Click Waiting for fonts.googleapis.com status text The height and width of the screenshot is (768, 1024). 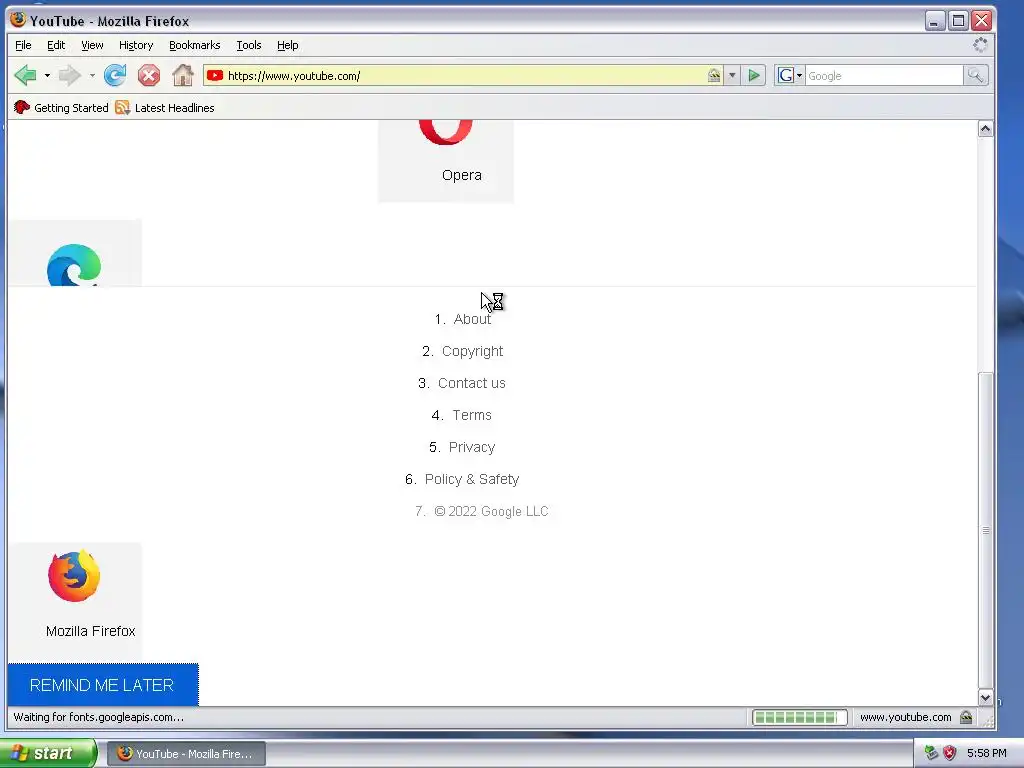[x=99, y=717]
